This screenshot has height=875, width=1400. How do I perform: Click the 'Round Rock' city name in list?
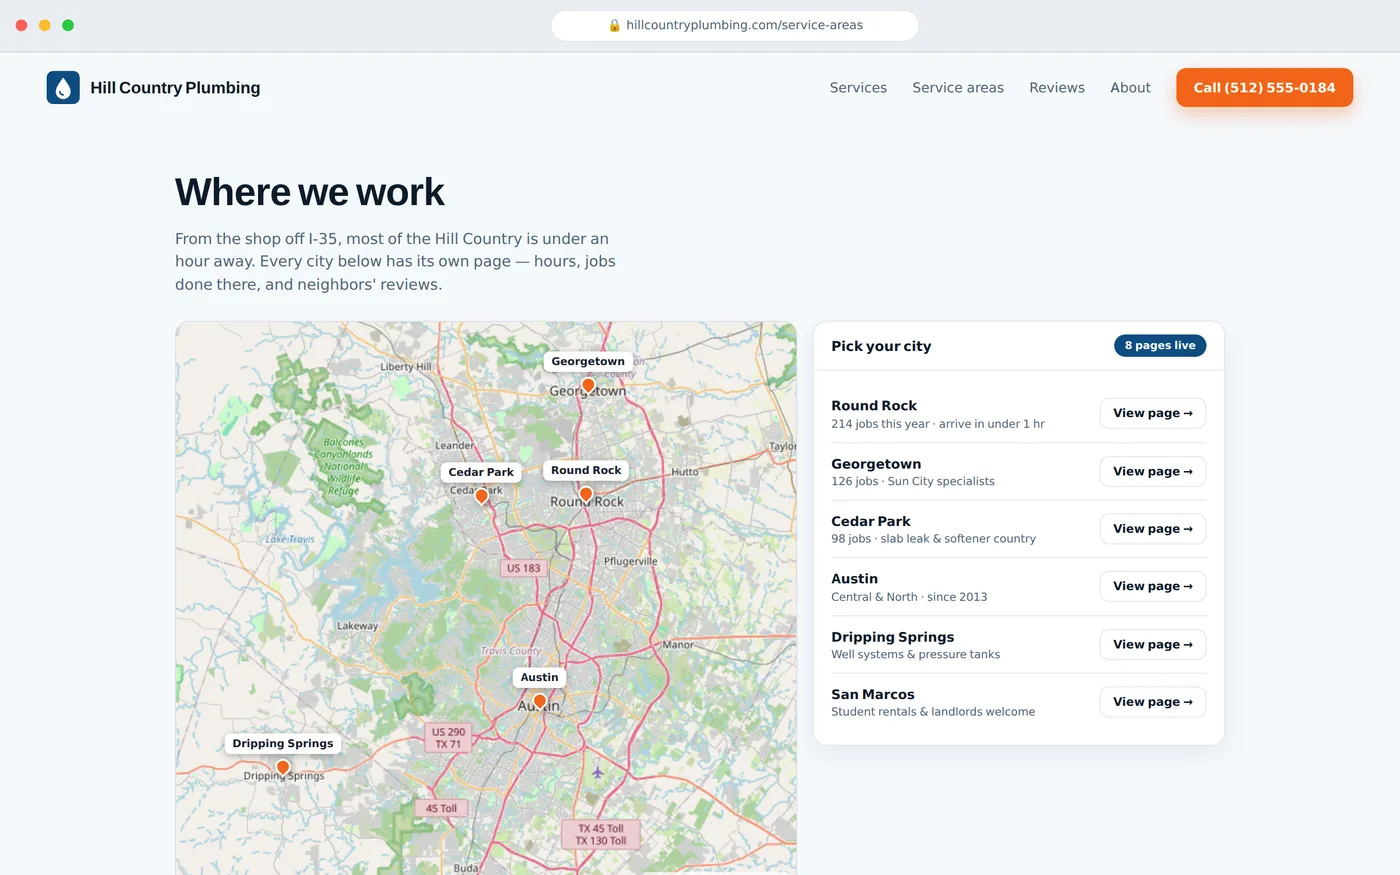pyautogui.click(x=874, y=405)
